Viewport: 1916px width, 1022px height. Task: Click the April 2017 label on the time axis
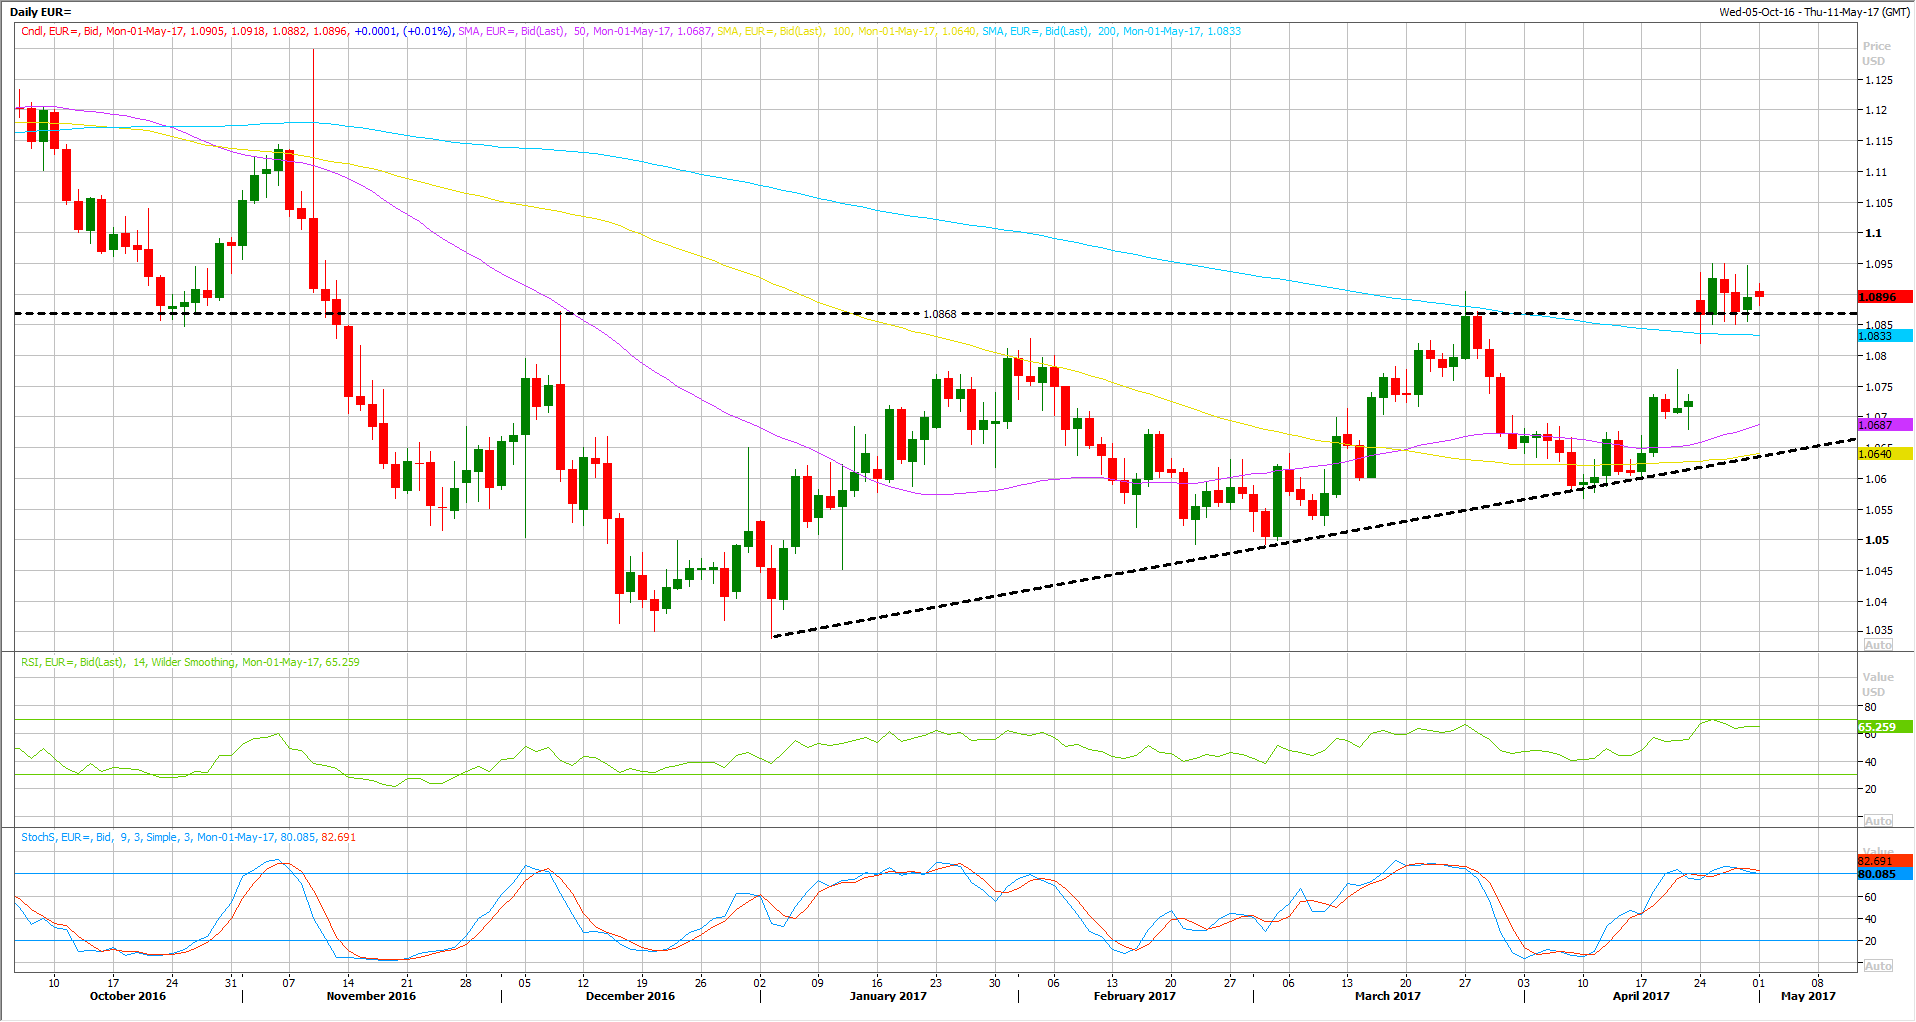[x=1641, y=996]
